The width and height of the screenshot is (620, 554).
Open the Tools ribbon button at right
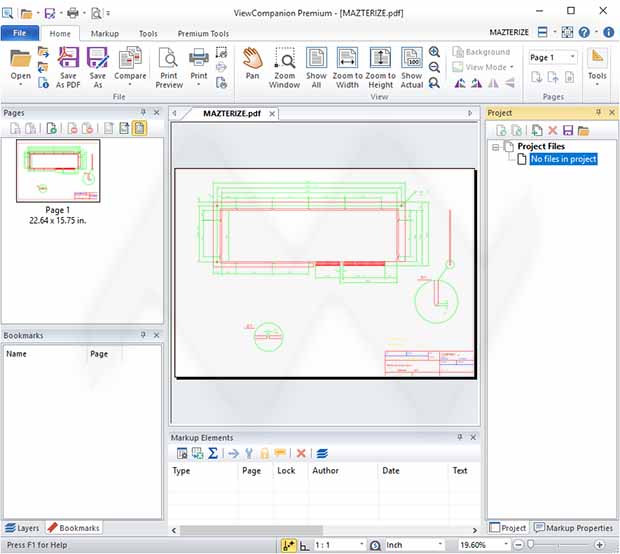pyautogui.click(x=597, y=67)
